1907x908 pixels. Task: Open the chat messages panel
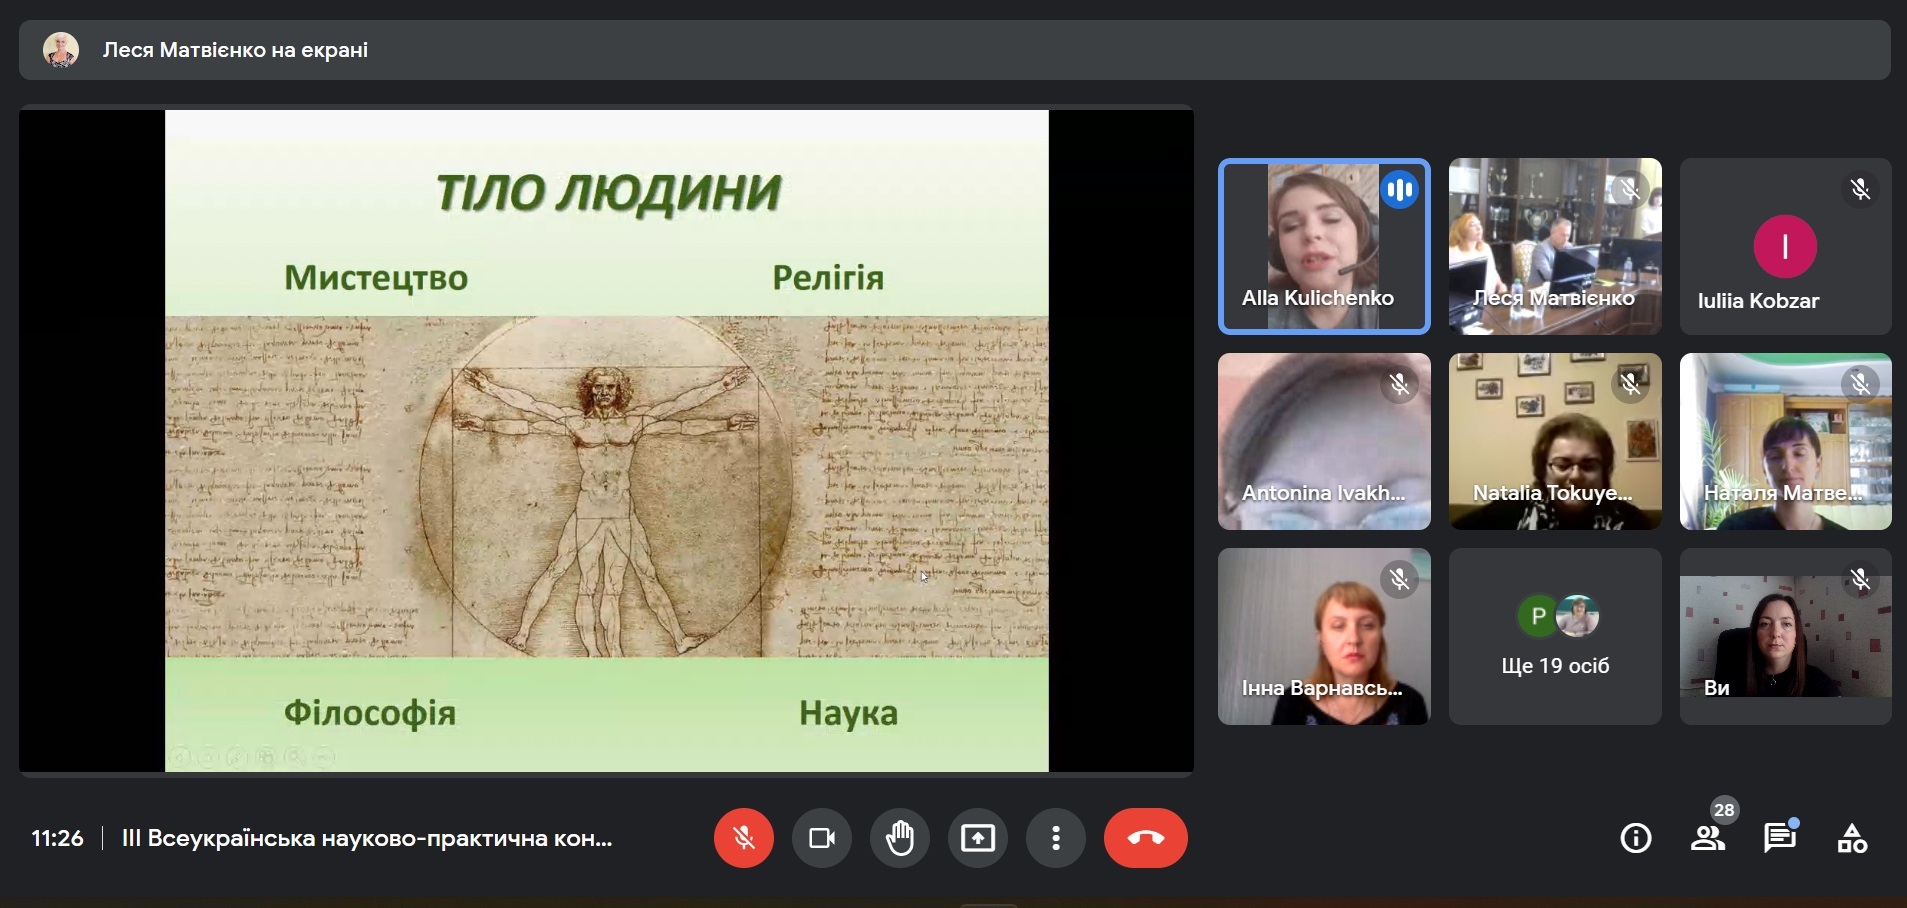click(1780, 838)
